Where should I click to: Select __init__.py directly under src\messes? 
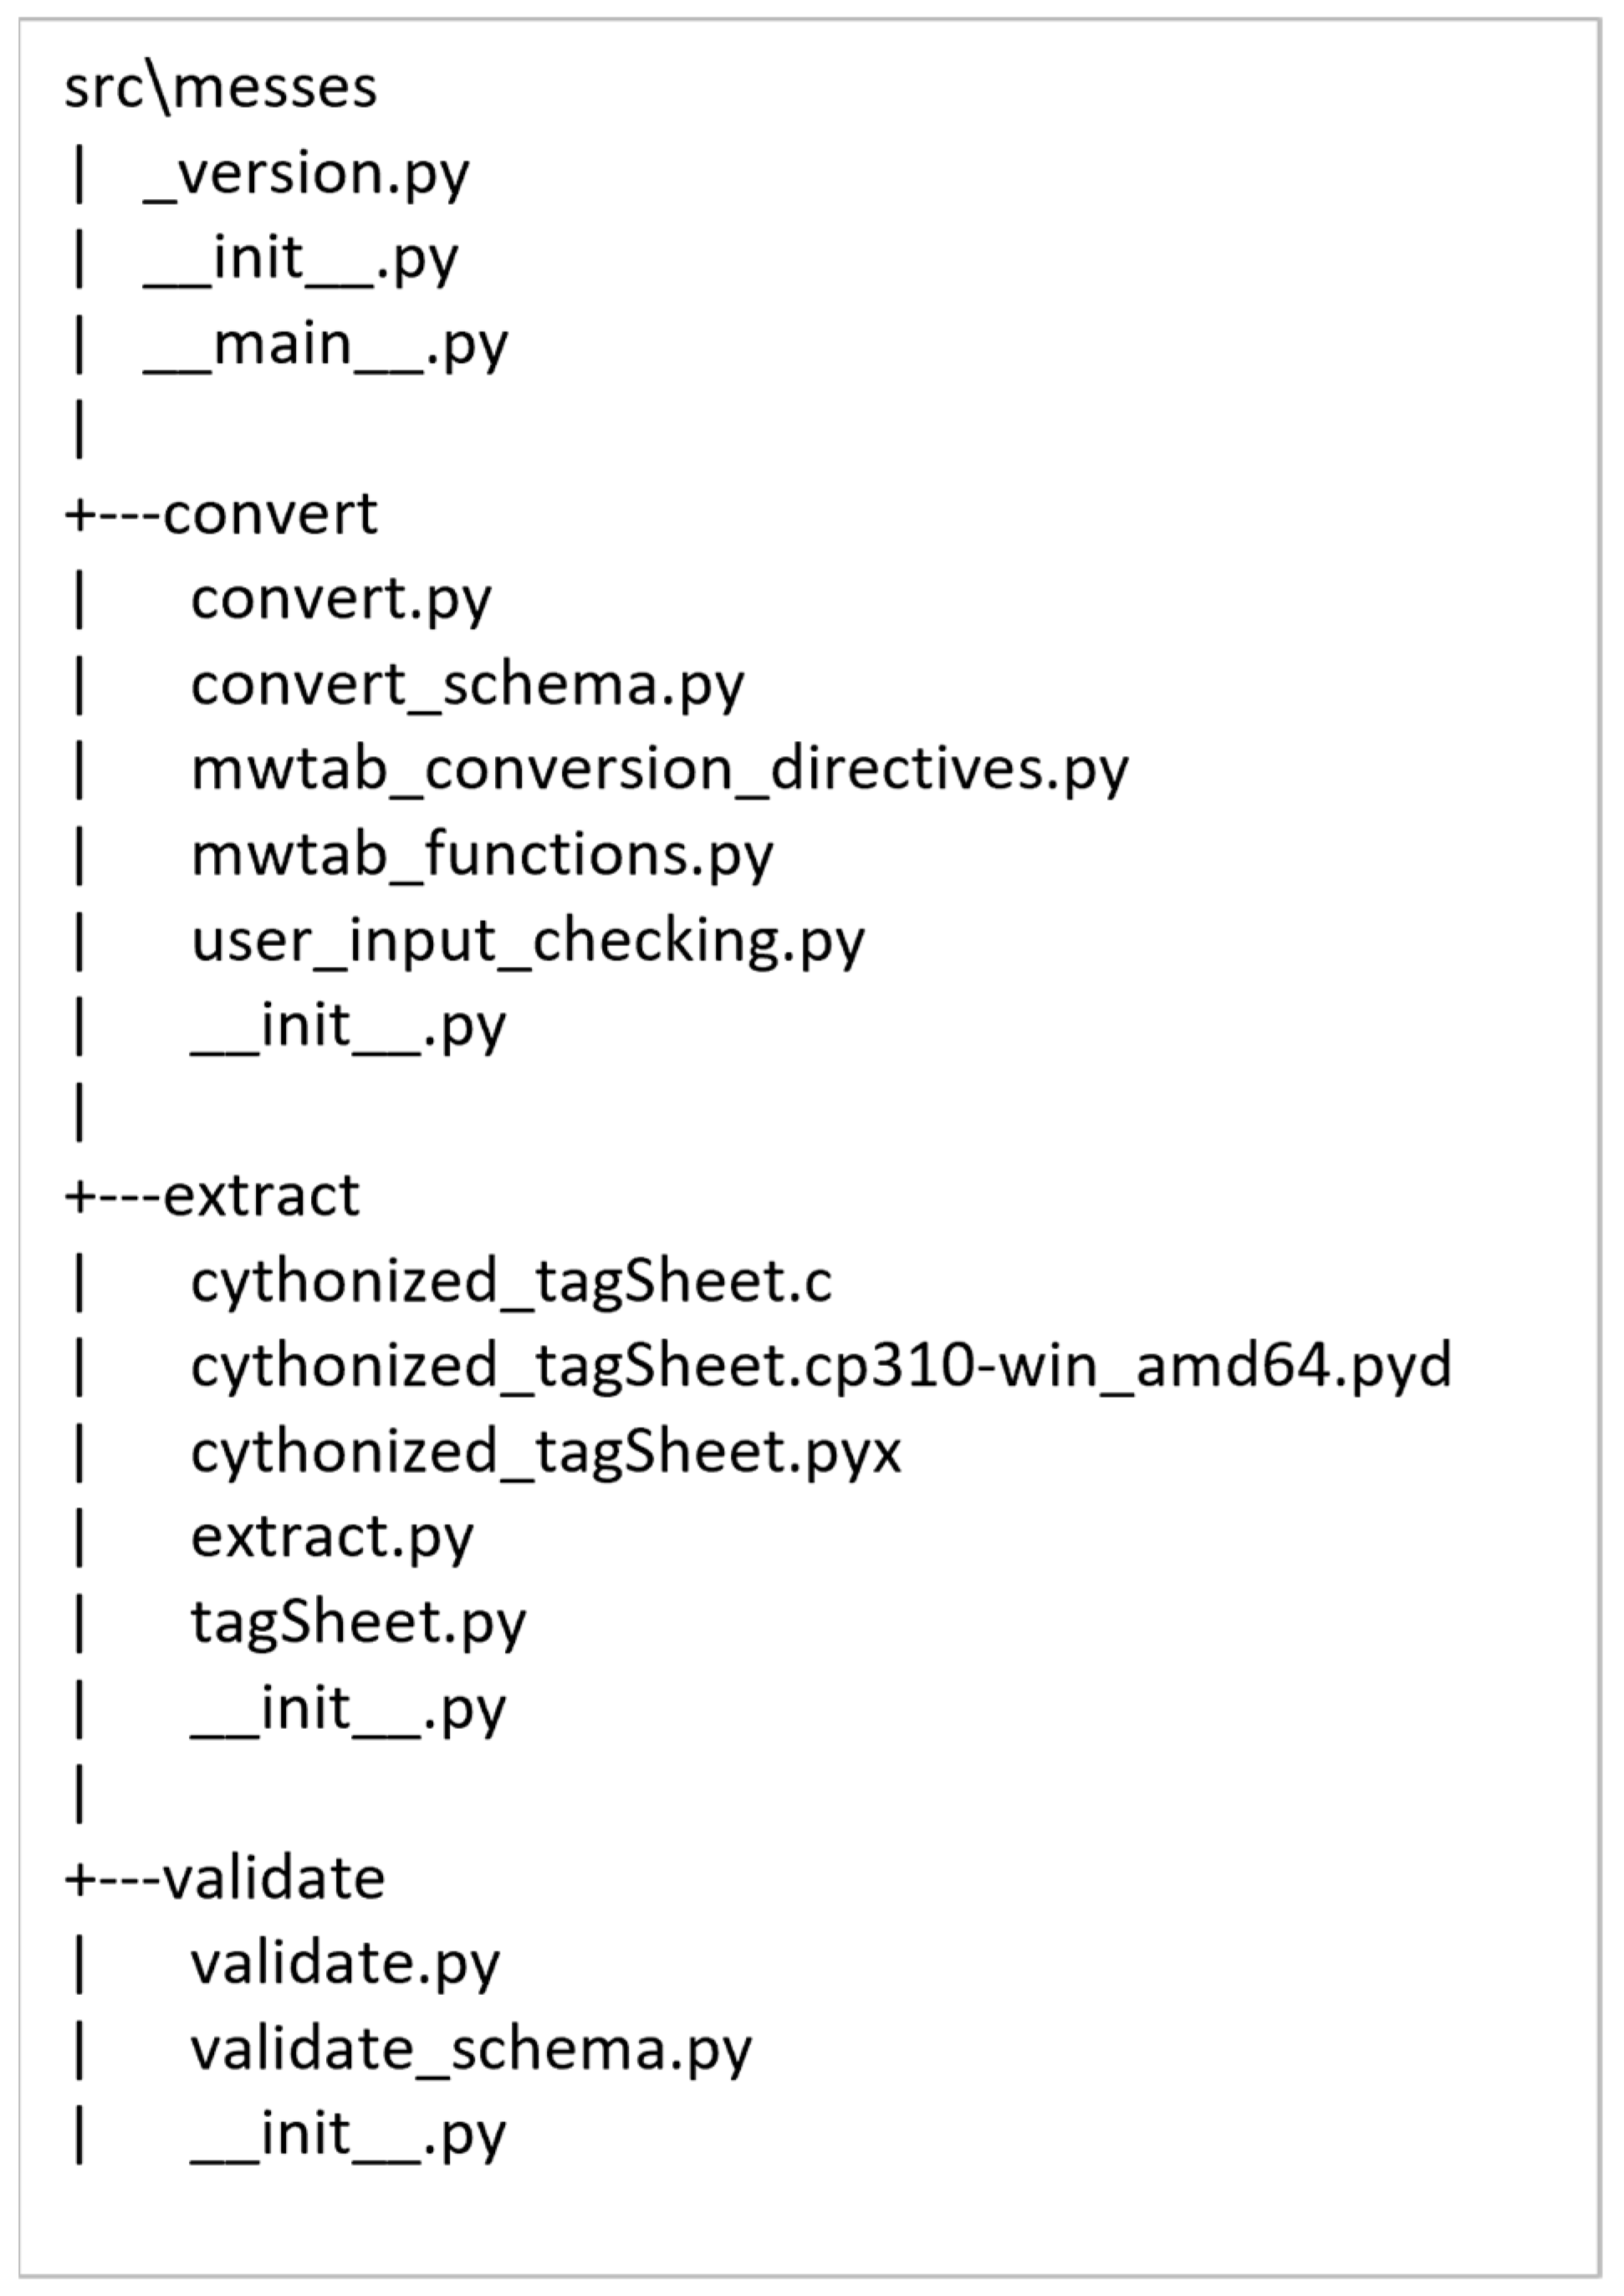pyautogui.click(x=301, y=259)
